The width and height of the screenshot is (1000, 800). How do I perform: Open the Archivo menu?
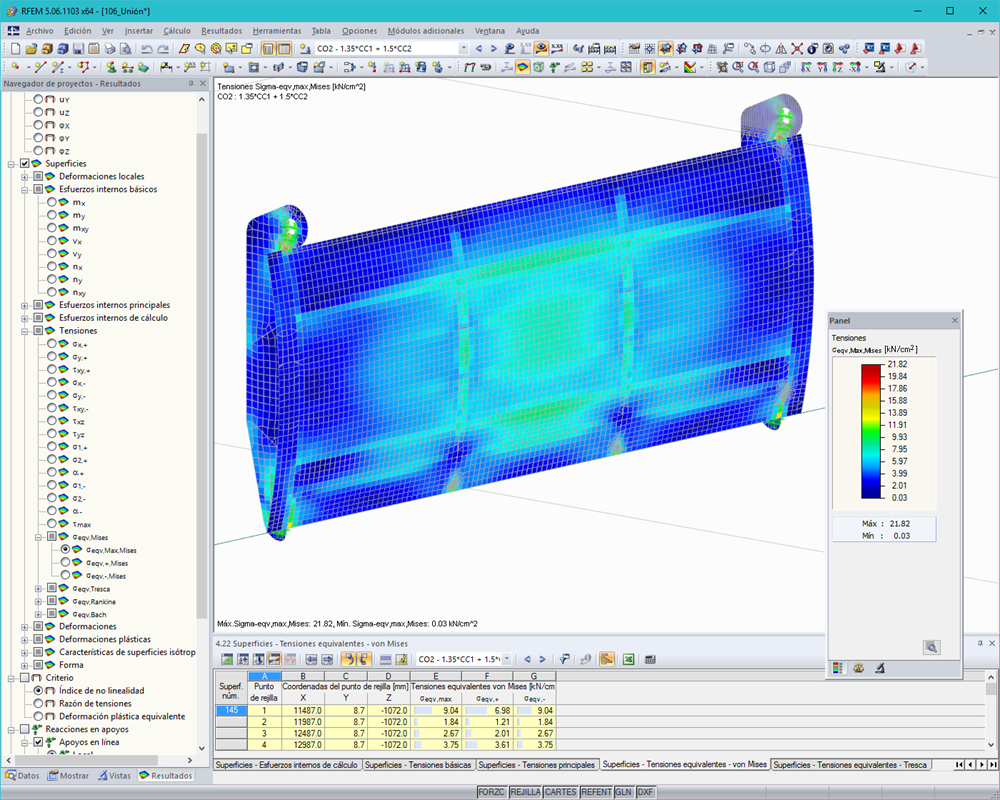[x=40, y=31]
